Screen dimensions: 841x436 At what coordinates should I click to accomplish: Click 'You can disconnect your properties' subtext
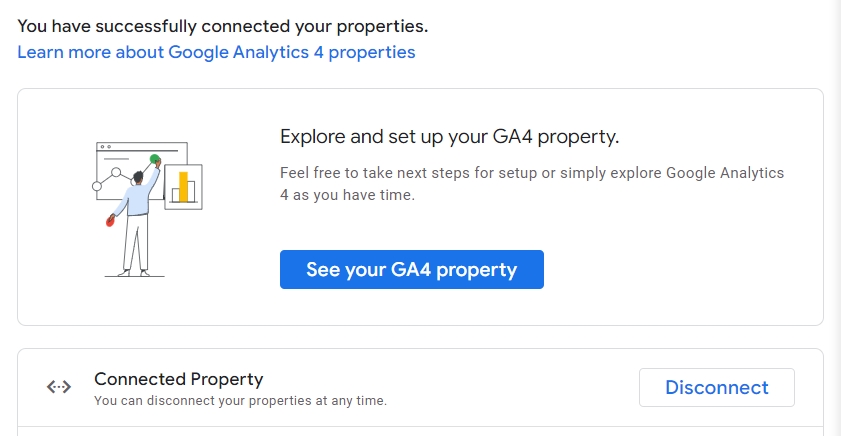240,401
